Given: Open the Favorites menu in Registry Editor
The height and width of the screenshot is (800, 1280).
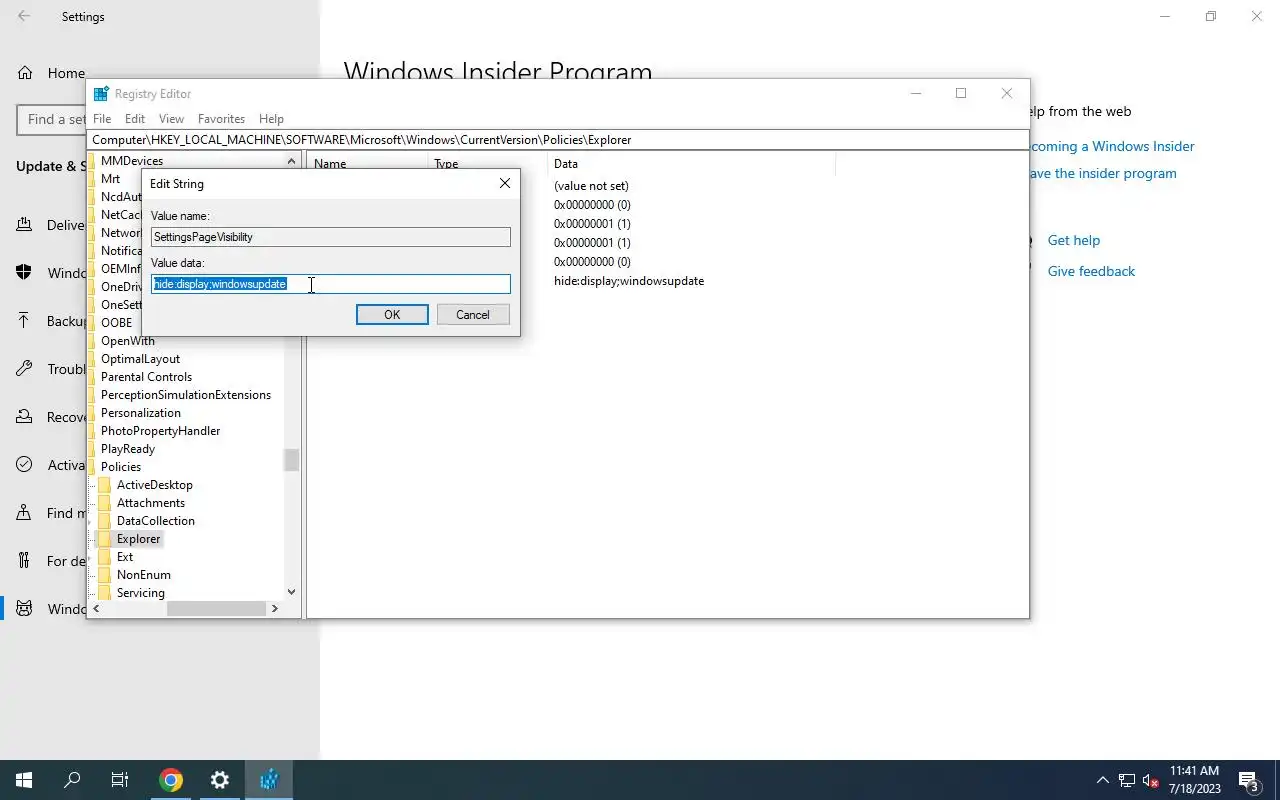Looking at the screenshot, I should (221, 118).
